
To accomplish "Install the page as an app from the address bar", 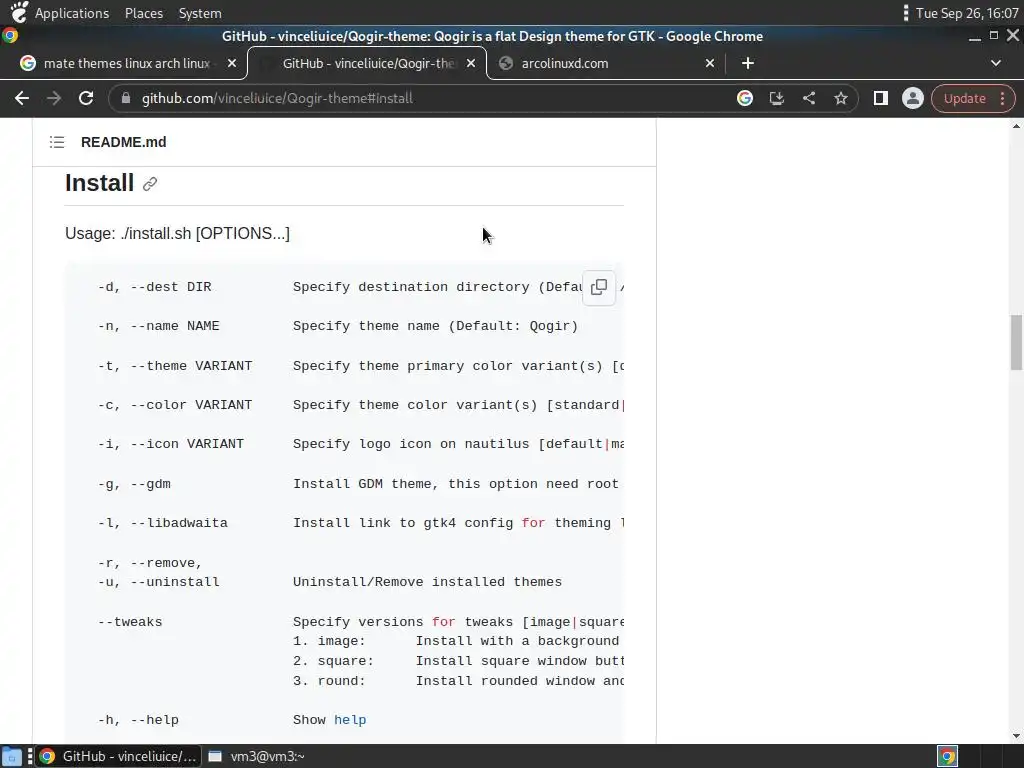I will (x=776, y=99).
